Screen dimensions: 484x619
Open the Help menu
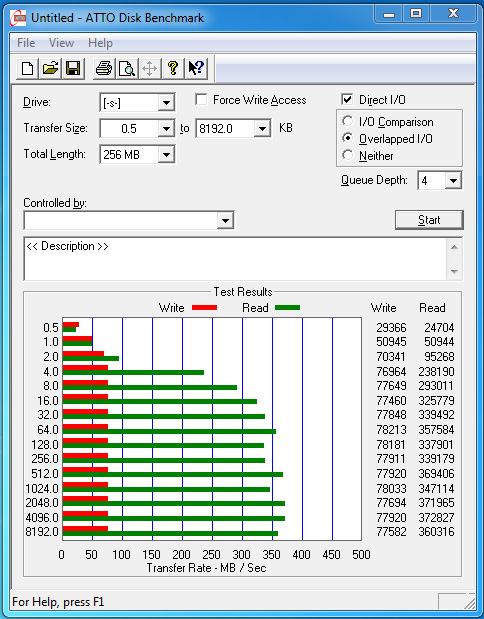click(x=100, y=43)
